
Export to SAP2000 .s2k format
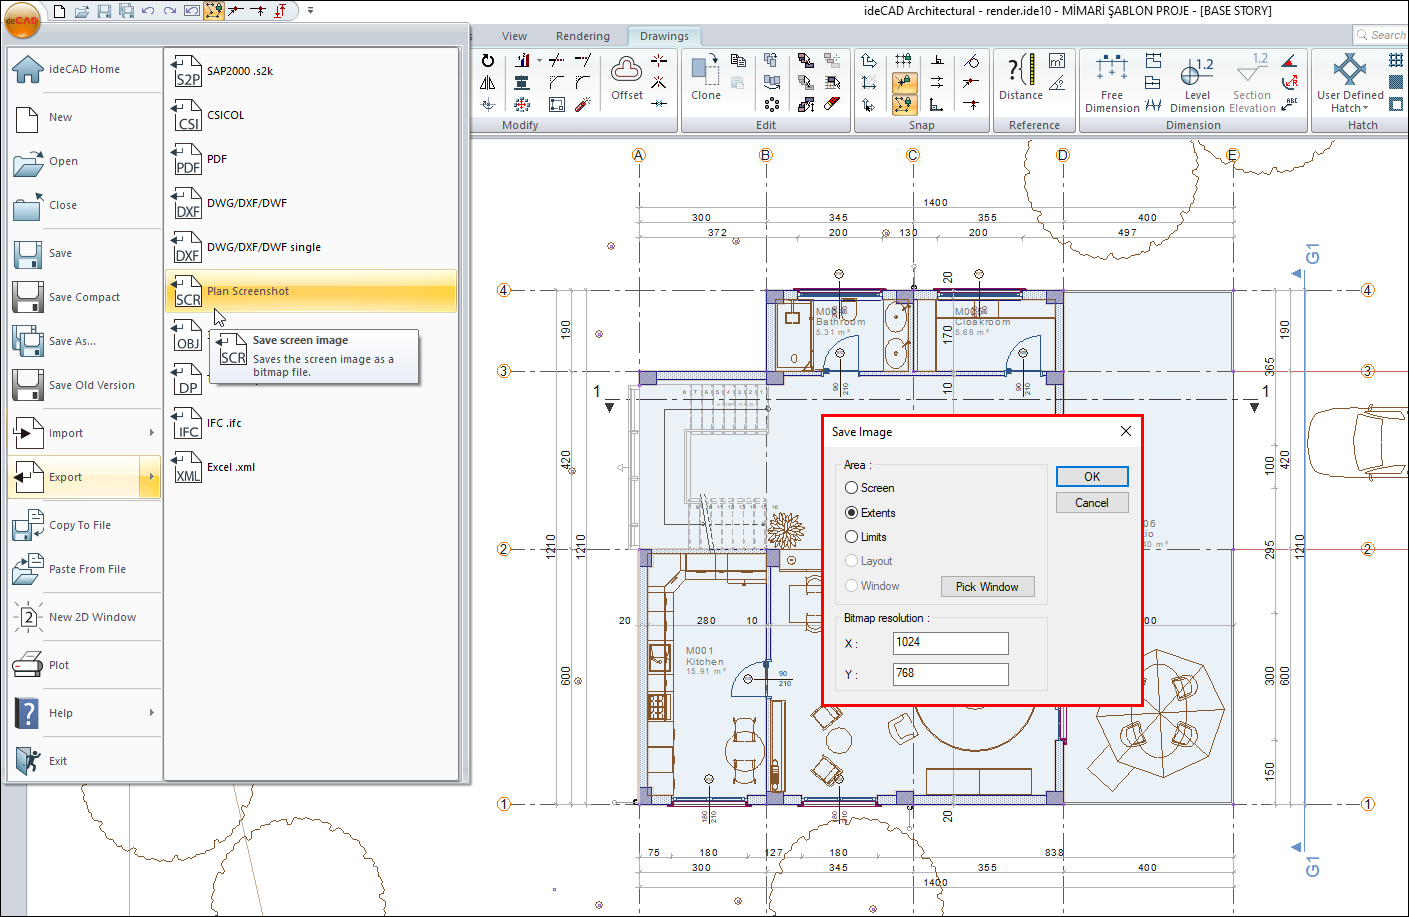click(239, 71)
